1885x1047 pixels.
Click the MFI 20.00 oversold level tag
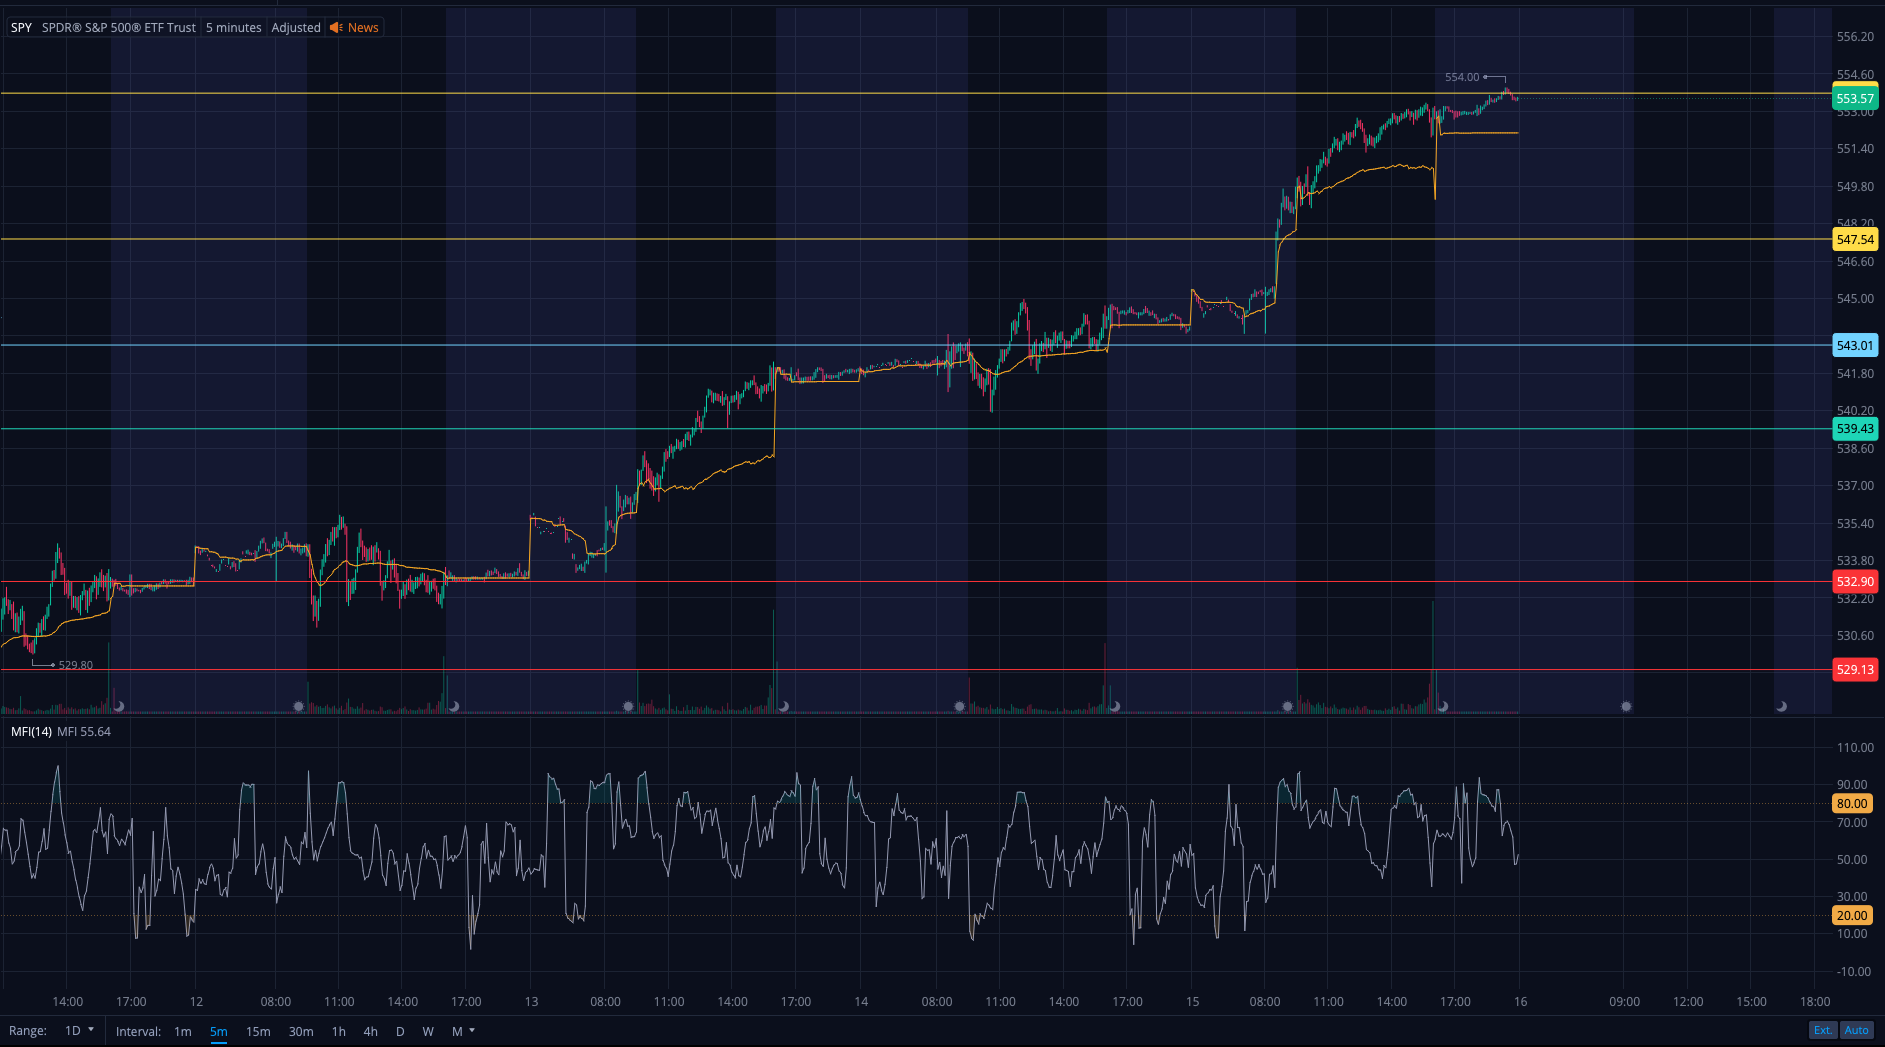click(1851, 915)
